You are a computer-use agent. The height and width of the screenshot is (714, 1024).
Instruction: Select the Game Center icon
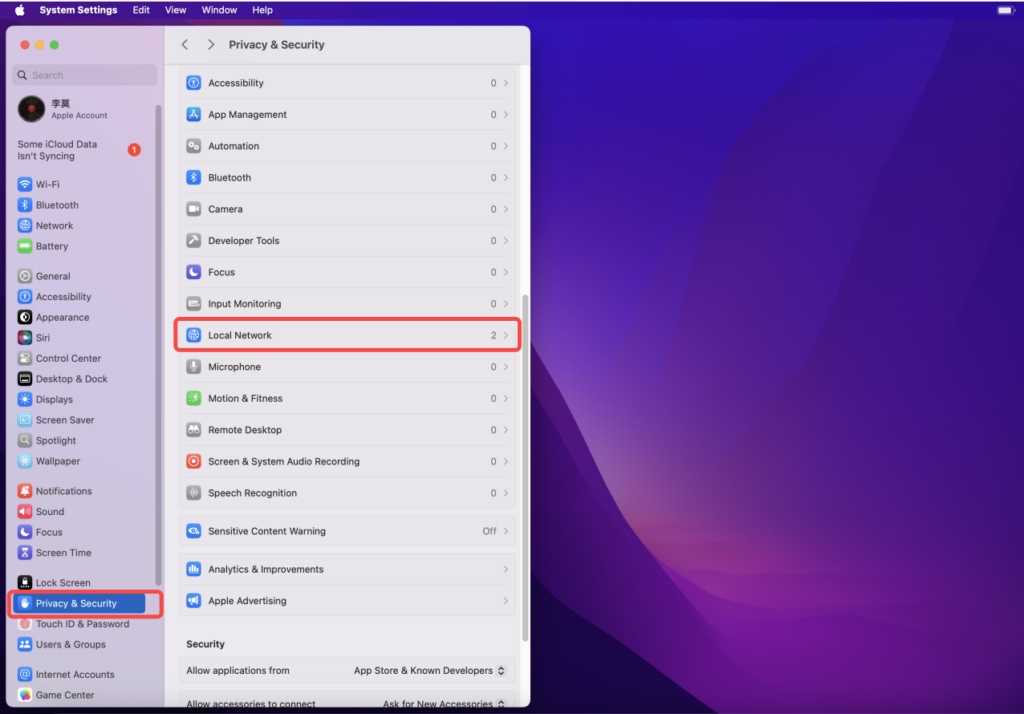point(25,695)
